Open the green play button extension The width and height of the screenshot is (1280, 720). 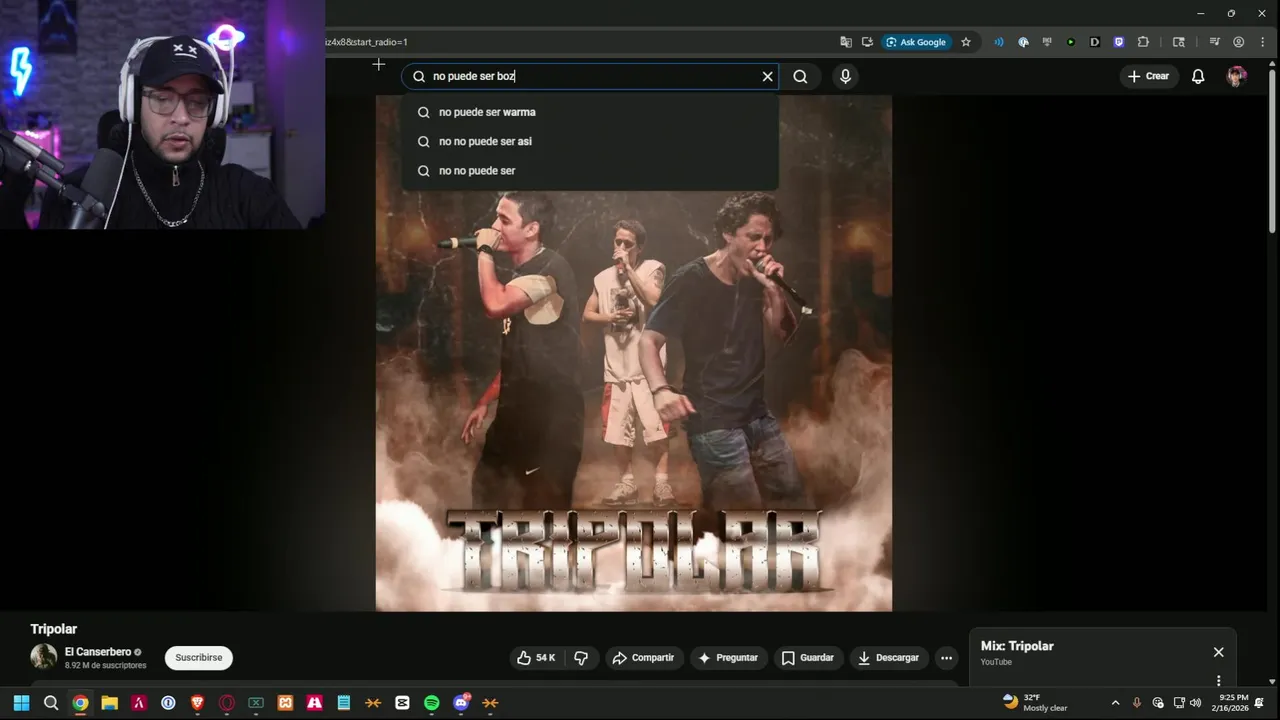point(1071,42)
